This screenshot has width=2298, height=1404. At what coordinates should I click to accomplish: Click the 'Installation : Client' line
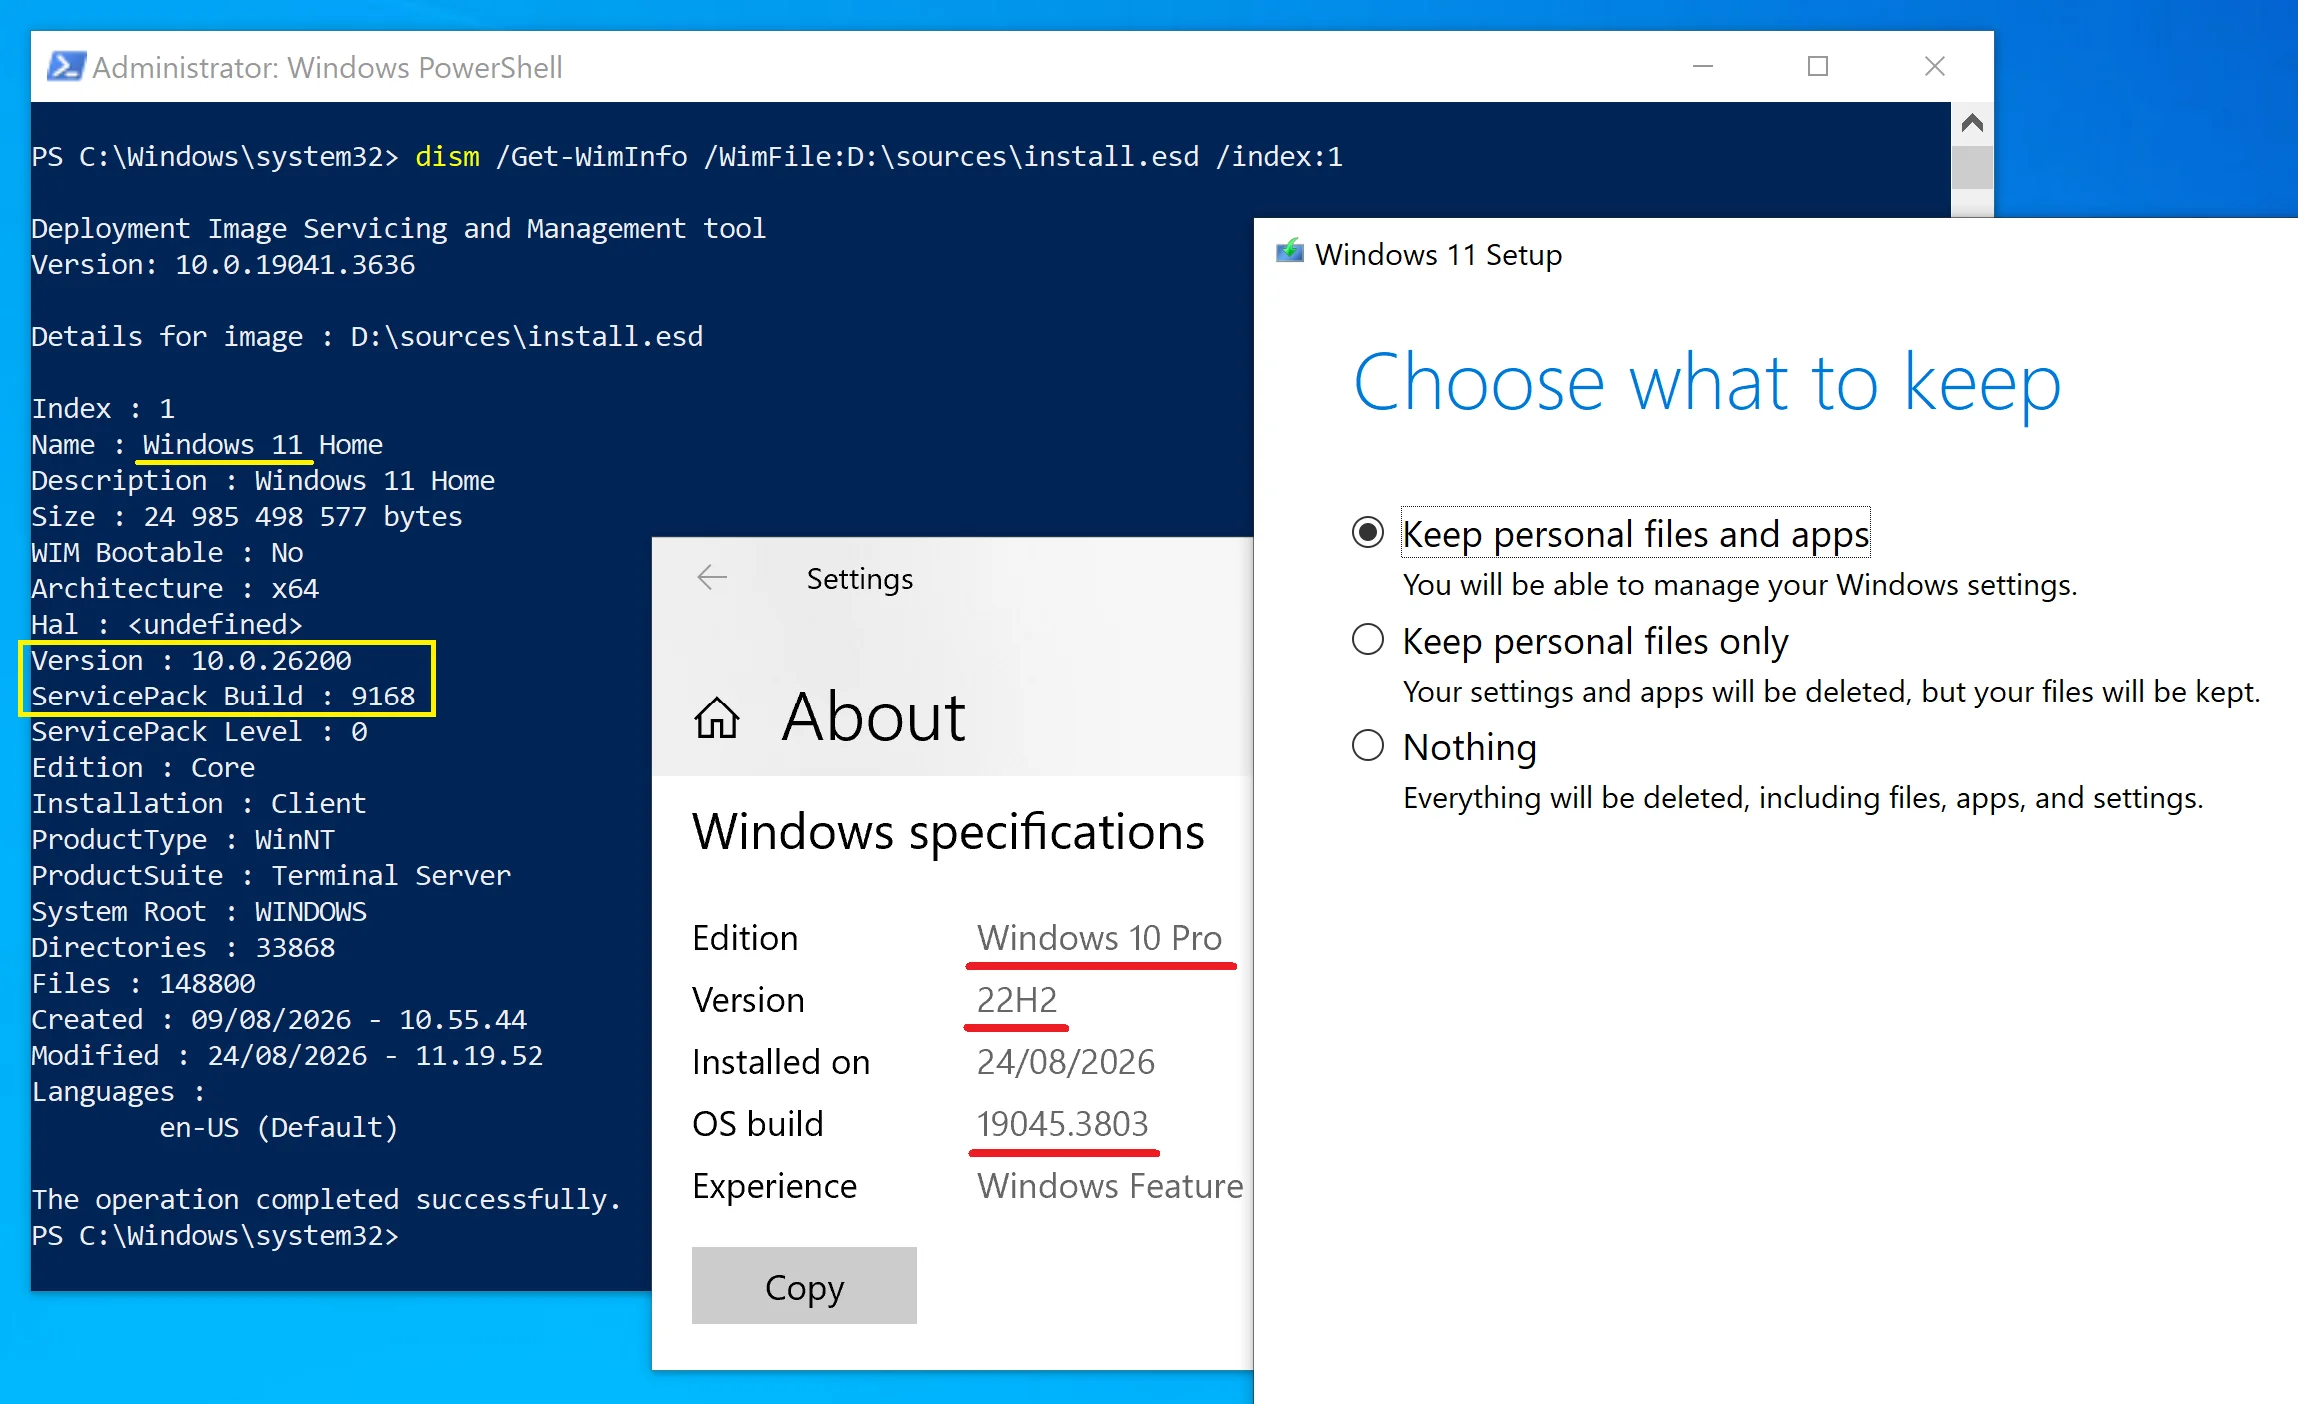click(199, 804)
